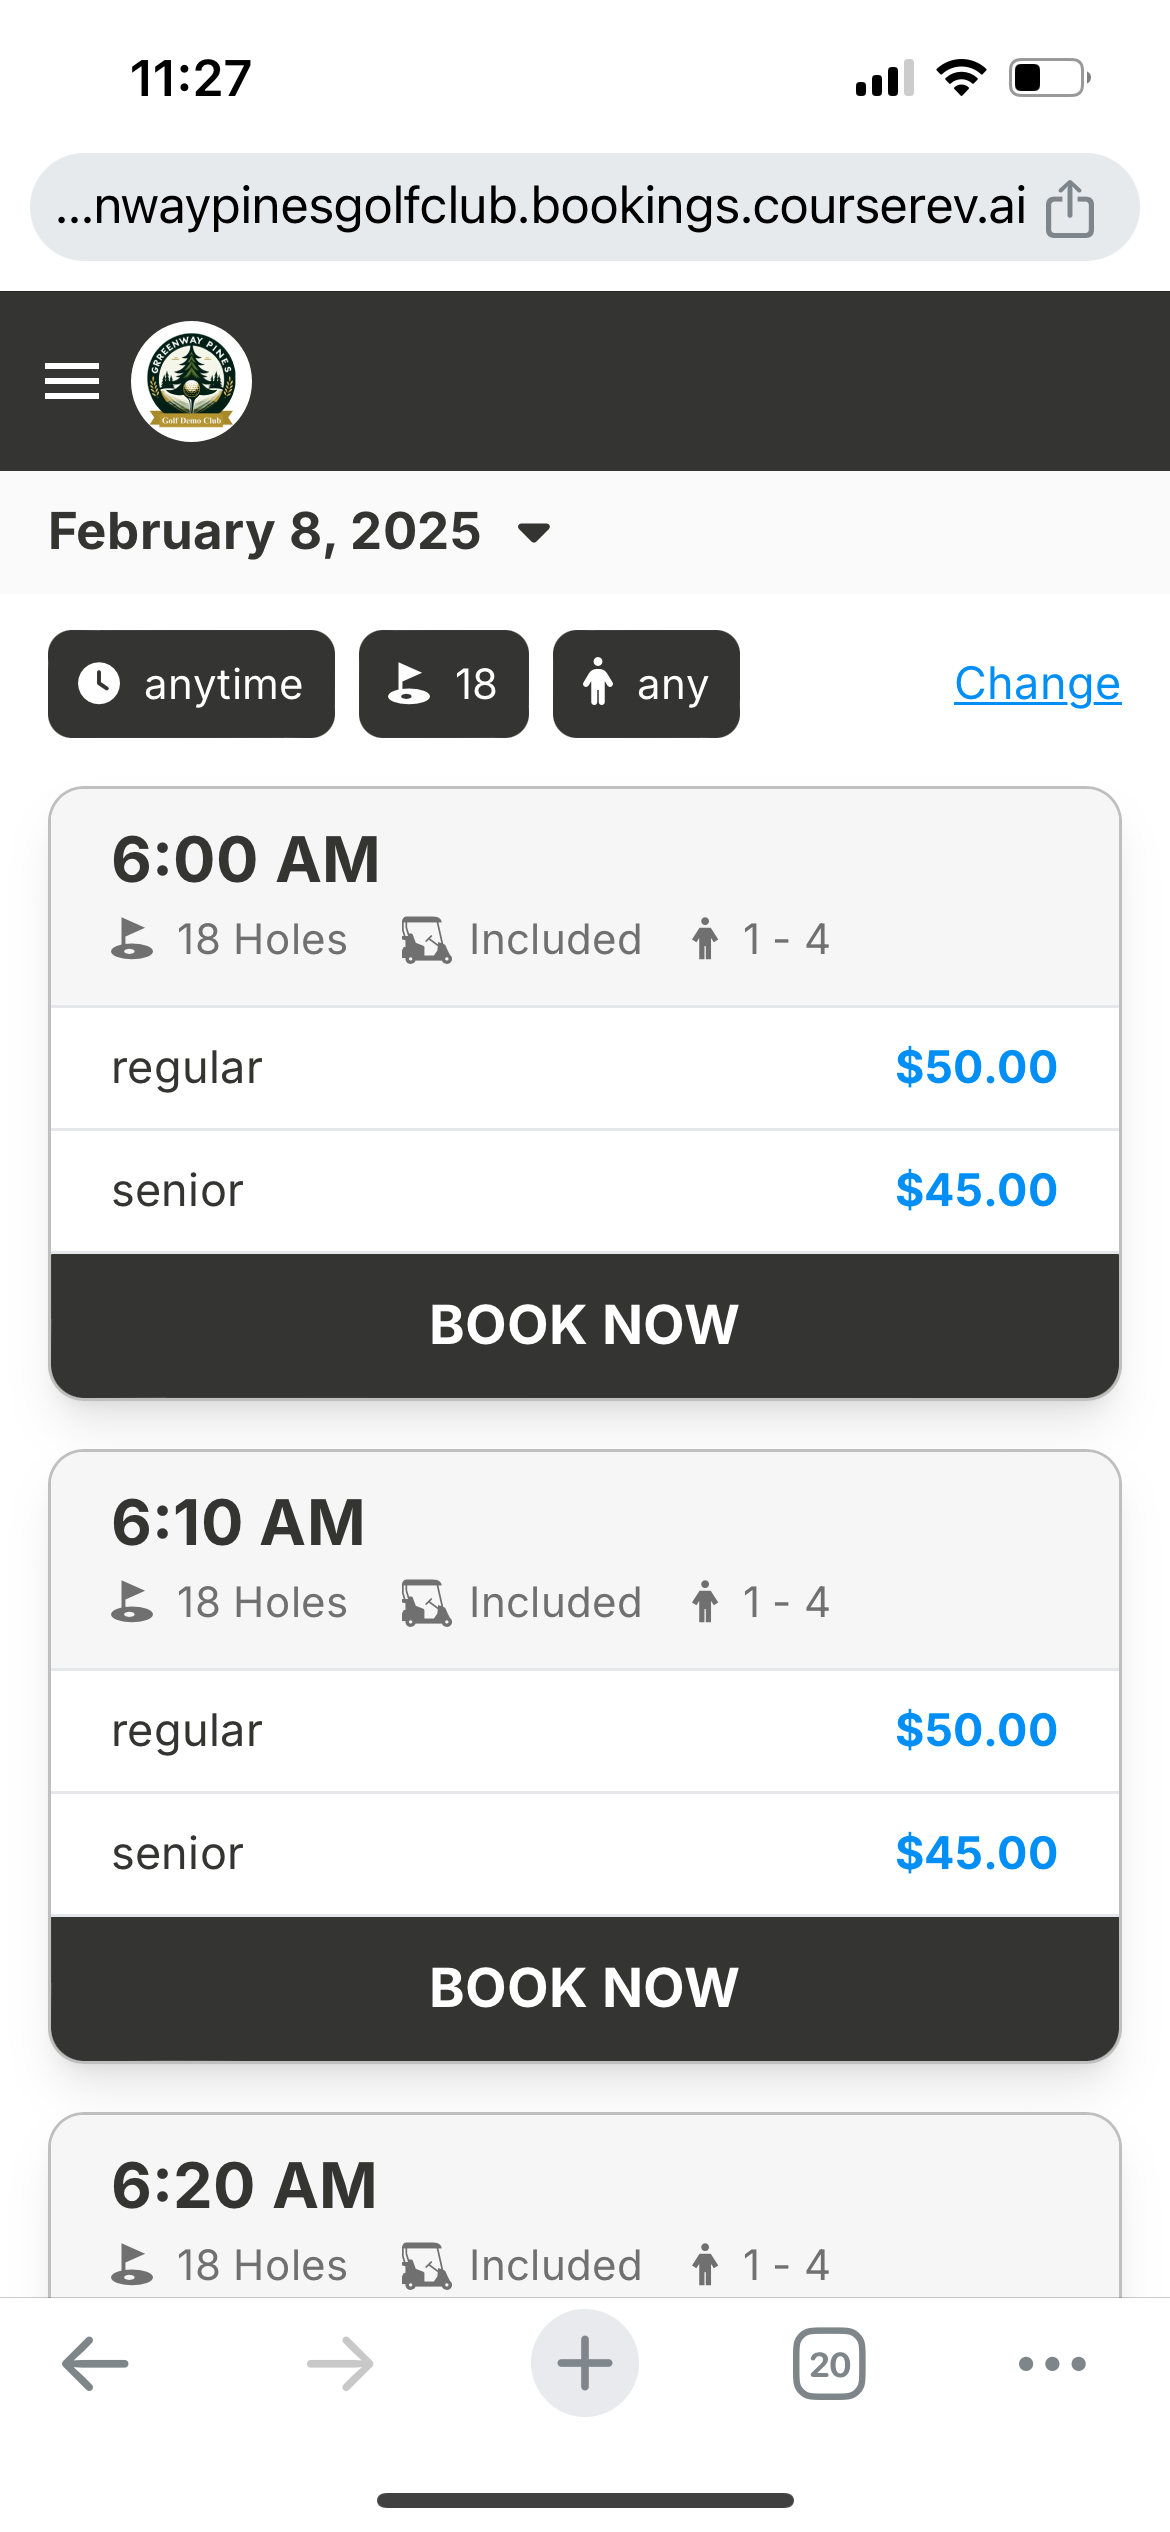Open the browser three-dot more menu
Viewport: 1170px width, 2532px height.
coord(1052,2363)
